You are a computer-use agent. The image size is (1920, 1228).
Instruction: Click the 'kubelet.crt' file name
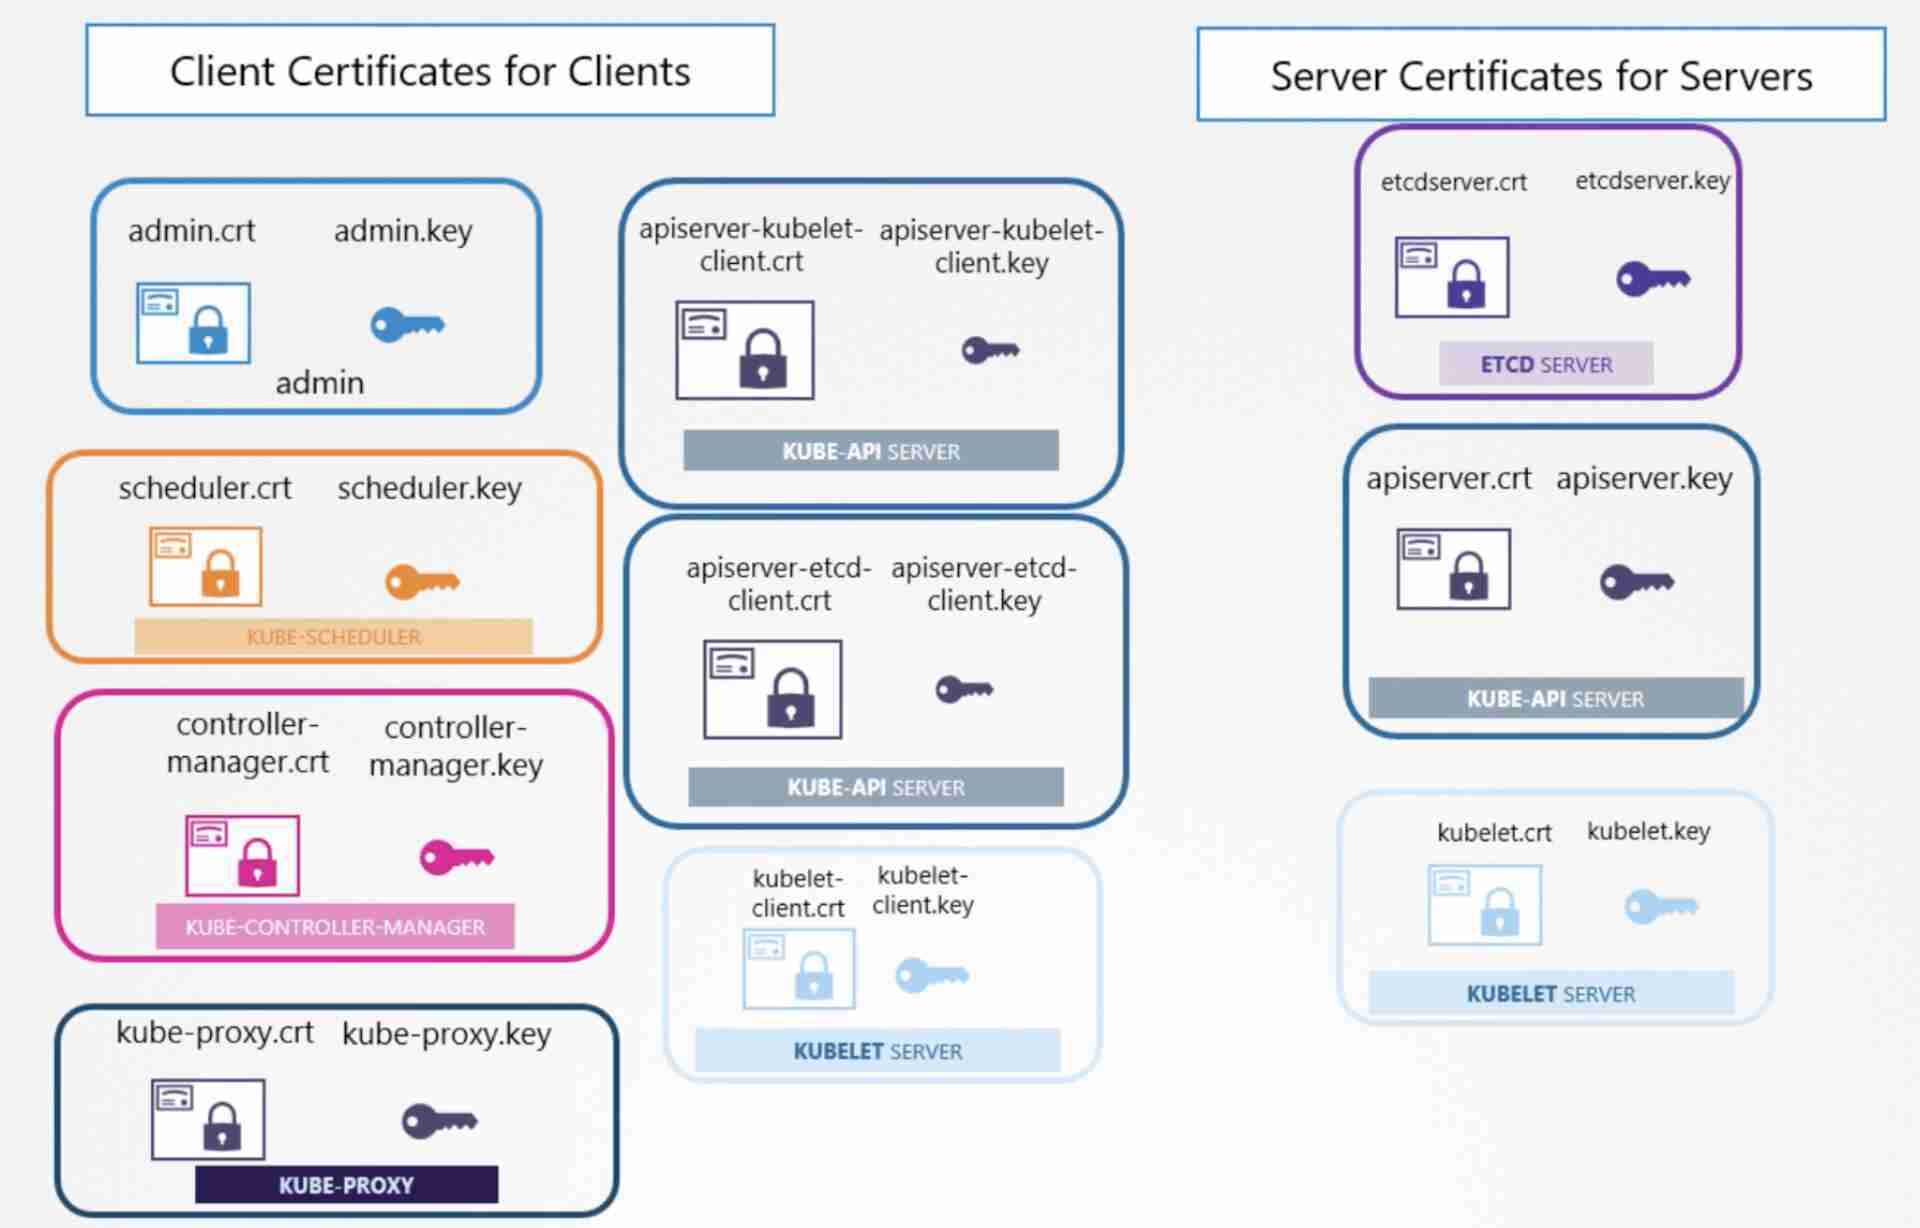click(1495, 832)
